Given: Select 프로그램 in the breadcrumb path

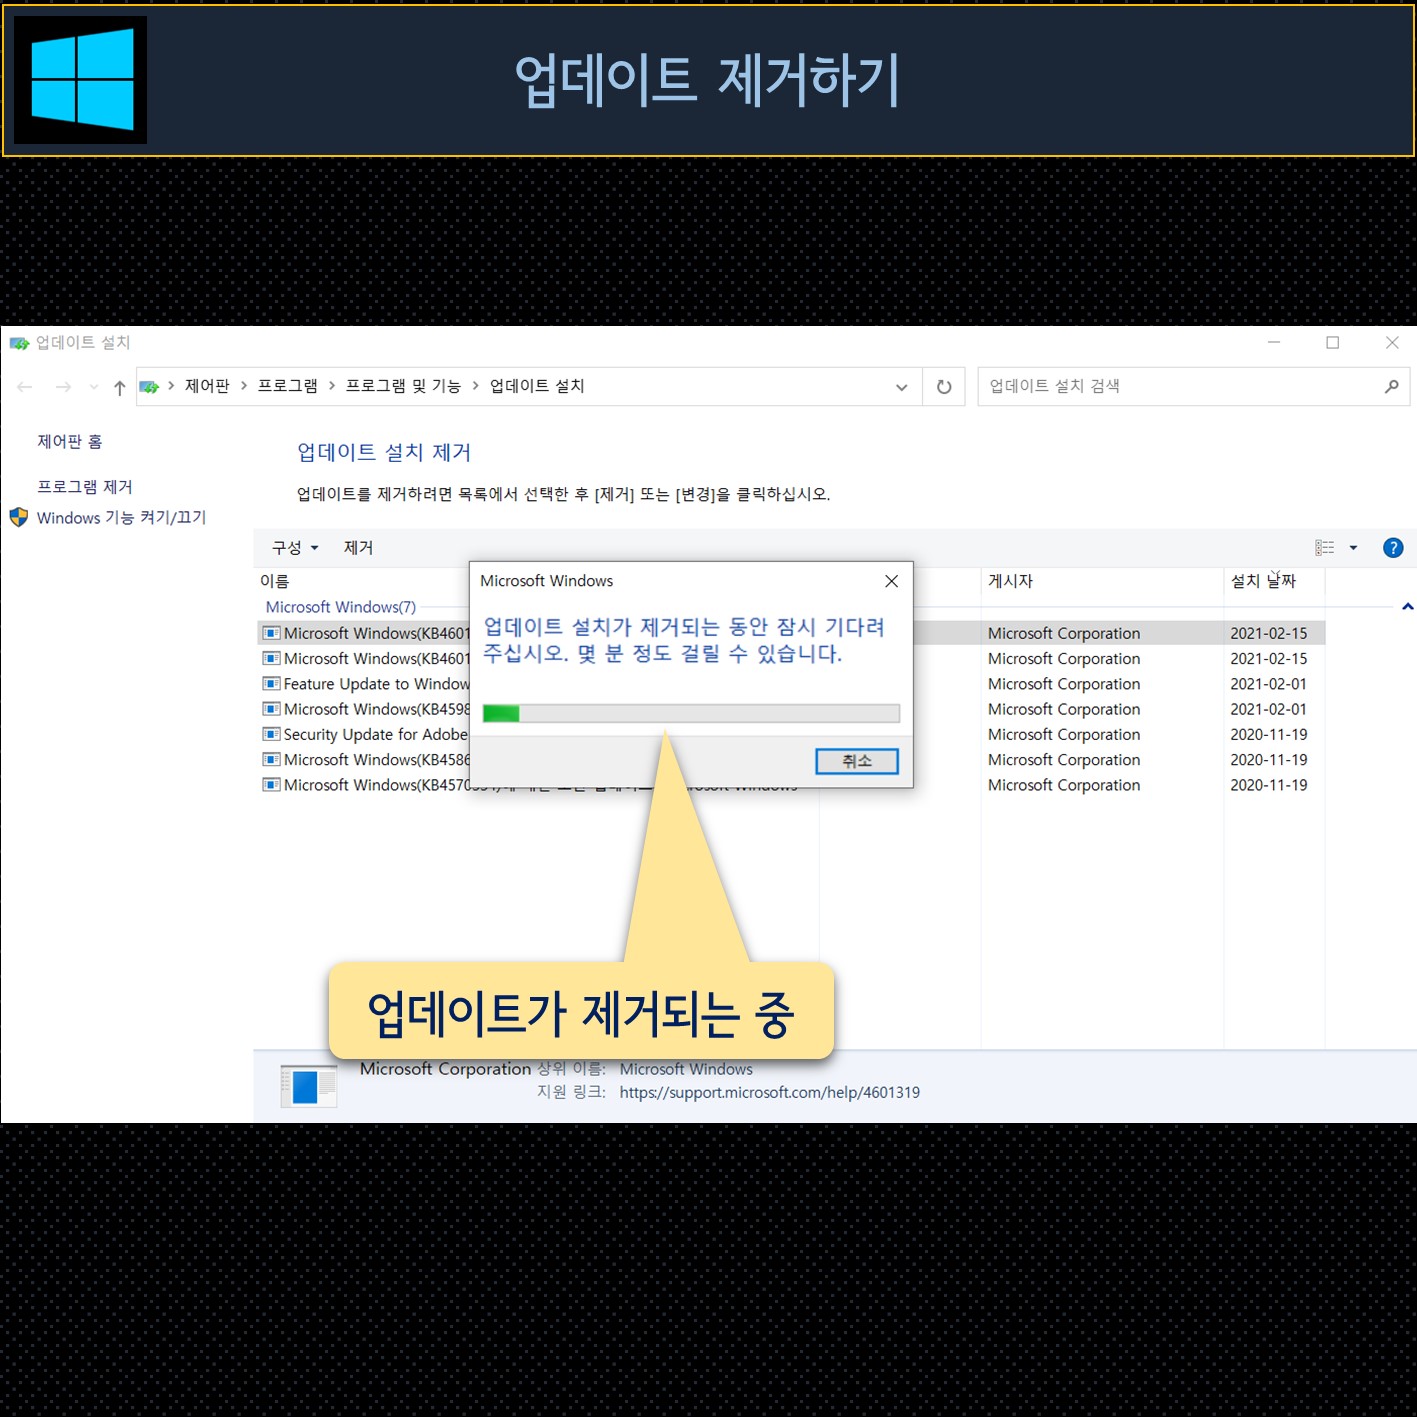Looking at the screenshot, I should click(288, 386).
